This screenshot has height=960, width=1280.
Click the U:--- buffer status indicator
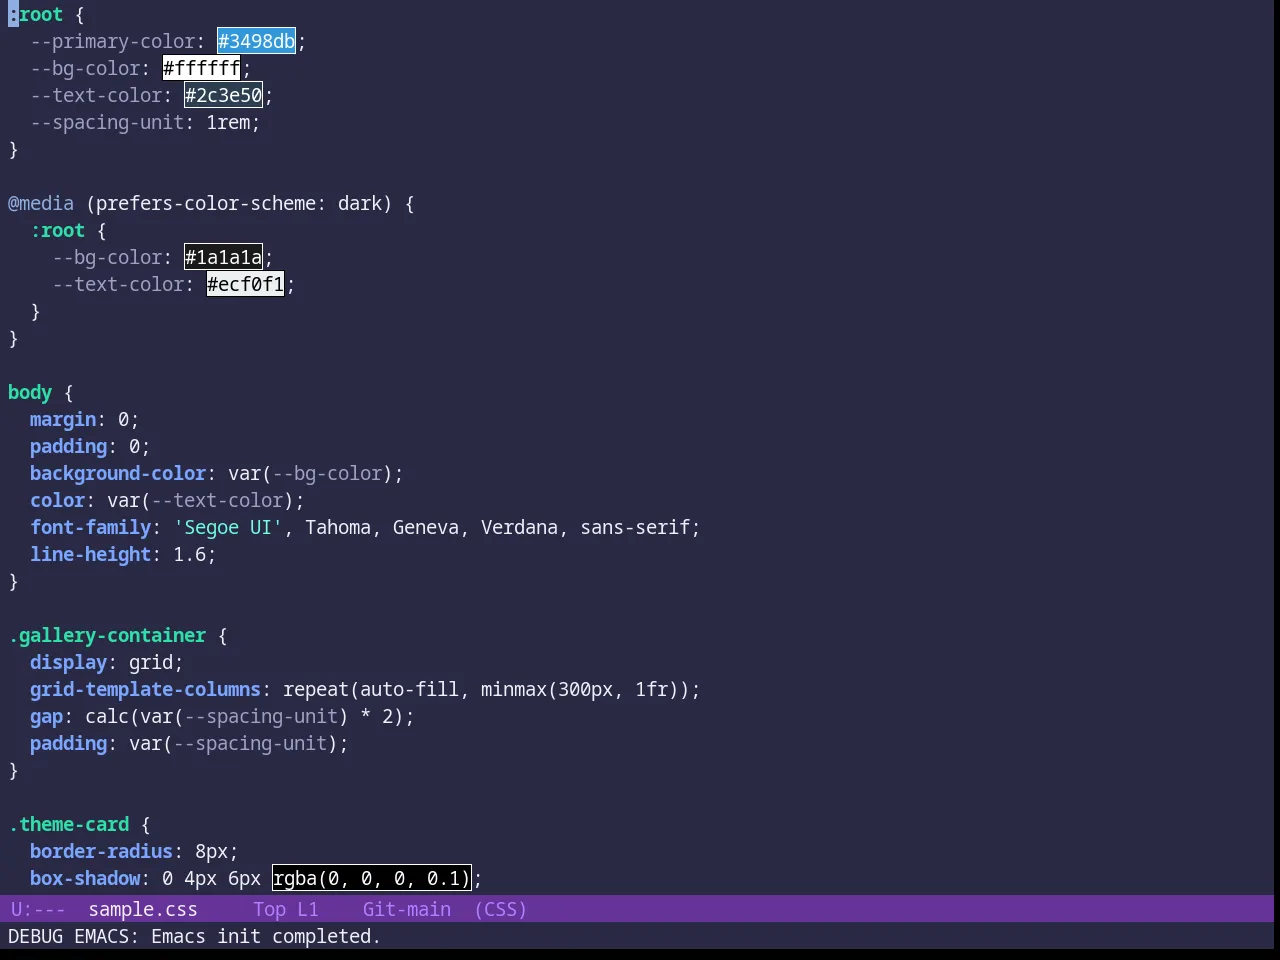[37, 909]
